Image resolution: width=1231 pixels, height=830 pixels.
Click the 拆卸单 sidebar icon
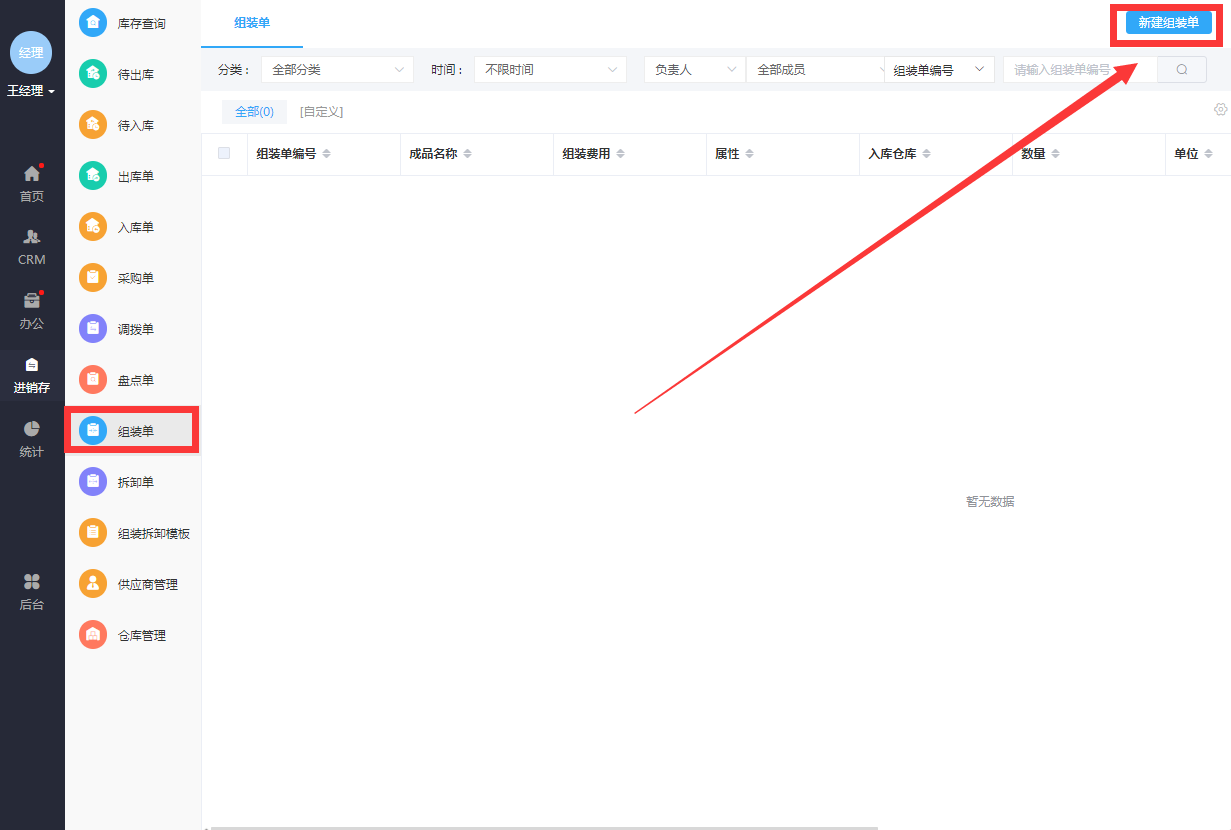[x=93, y=482]
